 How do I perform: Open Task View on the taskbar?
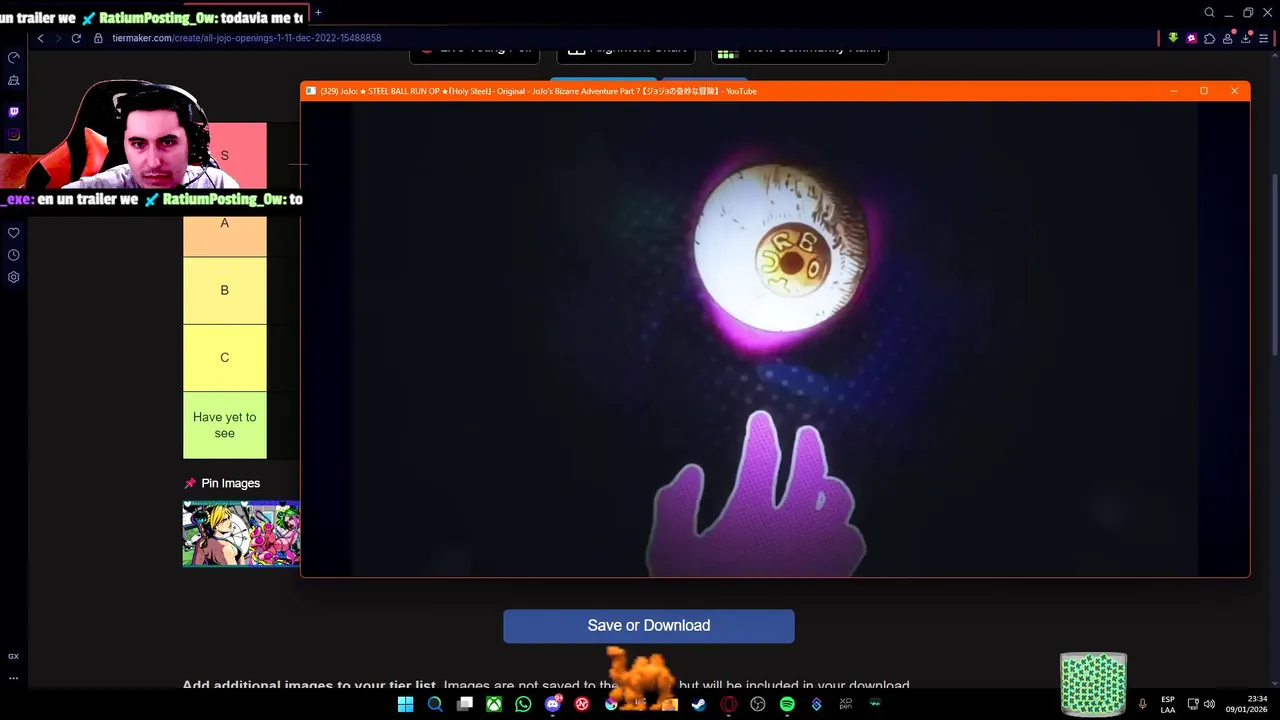[465, 704]
